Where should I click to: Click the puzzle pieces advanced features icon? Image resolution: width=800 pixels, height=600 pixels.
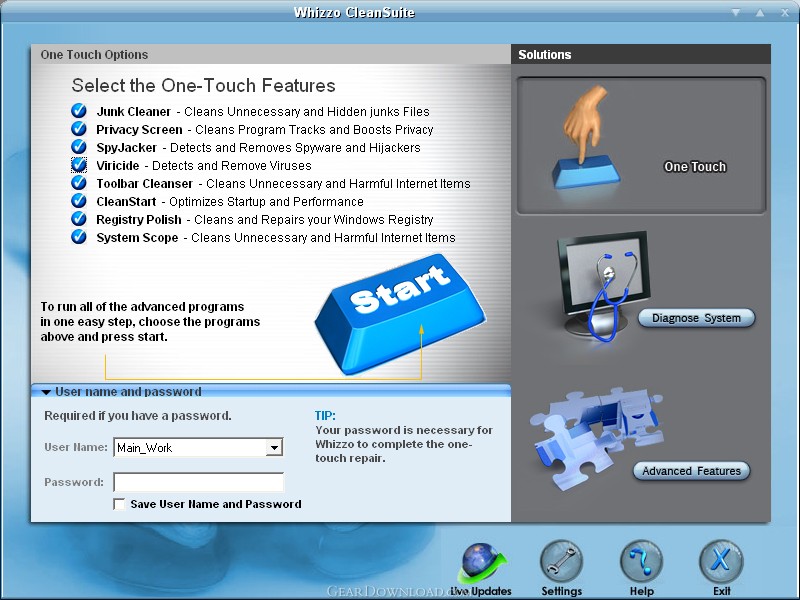point(596,438)
